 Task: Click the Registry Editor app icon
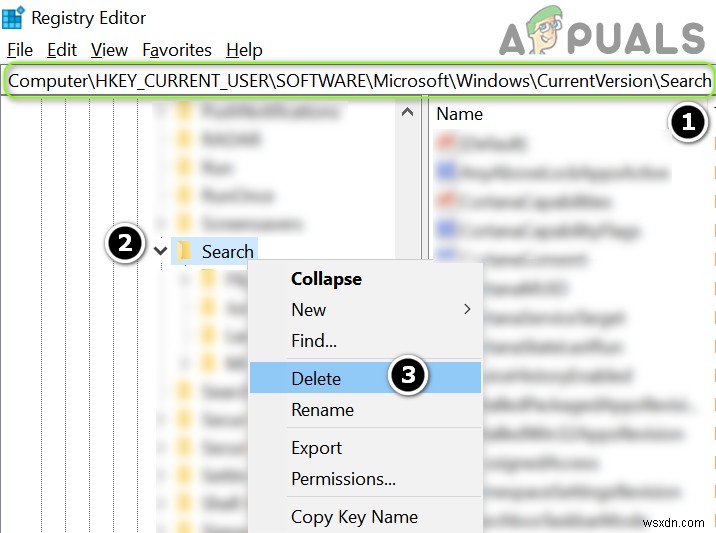pos(13,18)
